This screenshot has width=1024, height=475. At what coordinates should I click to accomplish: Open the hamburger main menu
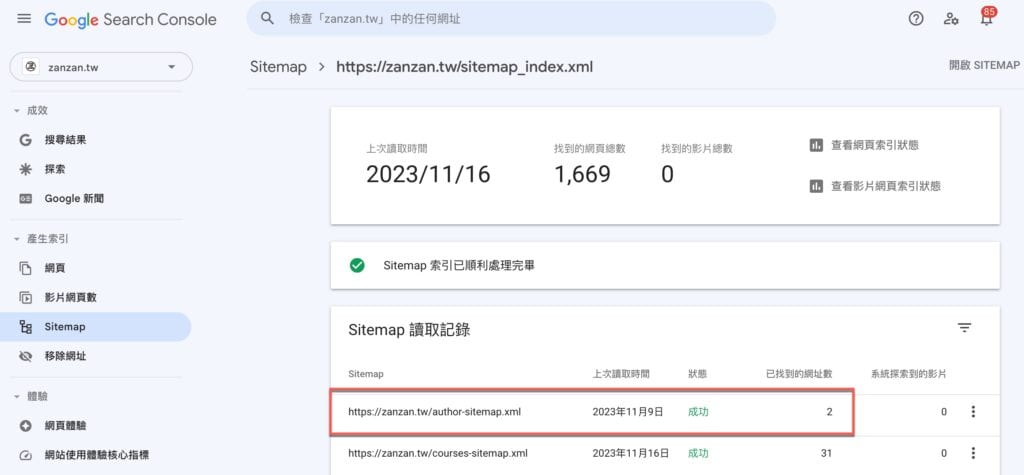point(24,18)
